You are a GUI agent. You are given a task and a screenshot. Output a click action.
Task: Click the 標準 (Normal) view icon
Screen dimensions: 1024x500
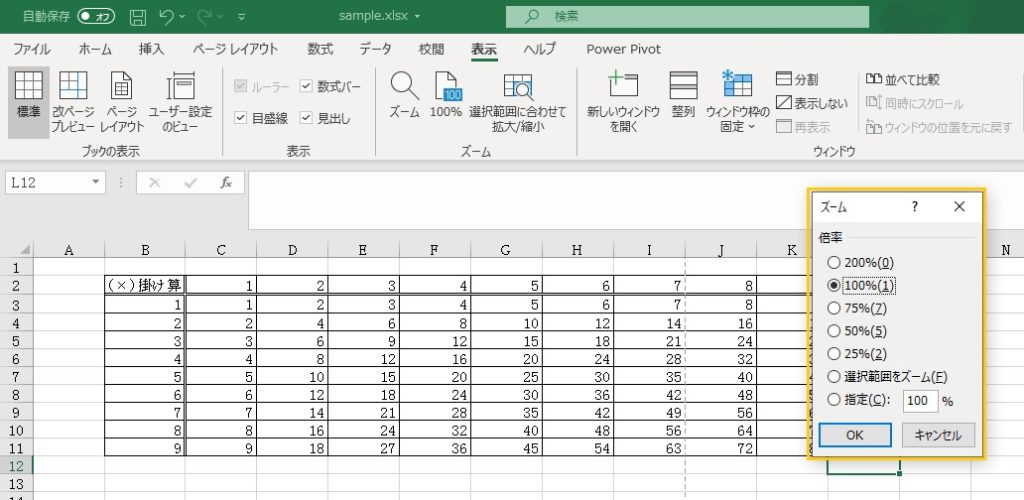[28, 86]
